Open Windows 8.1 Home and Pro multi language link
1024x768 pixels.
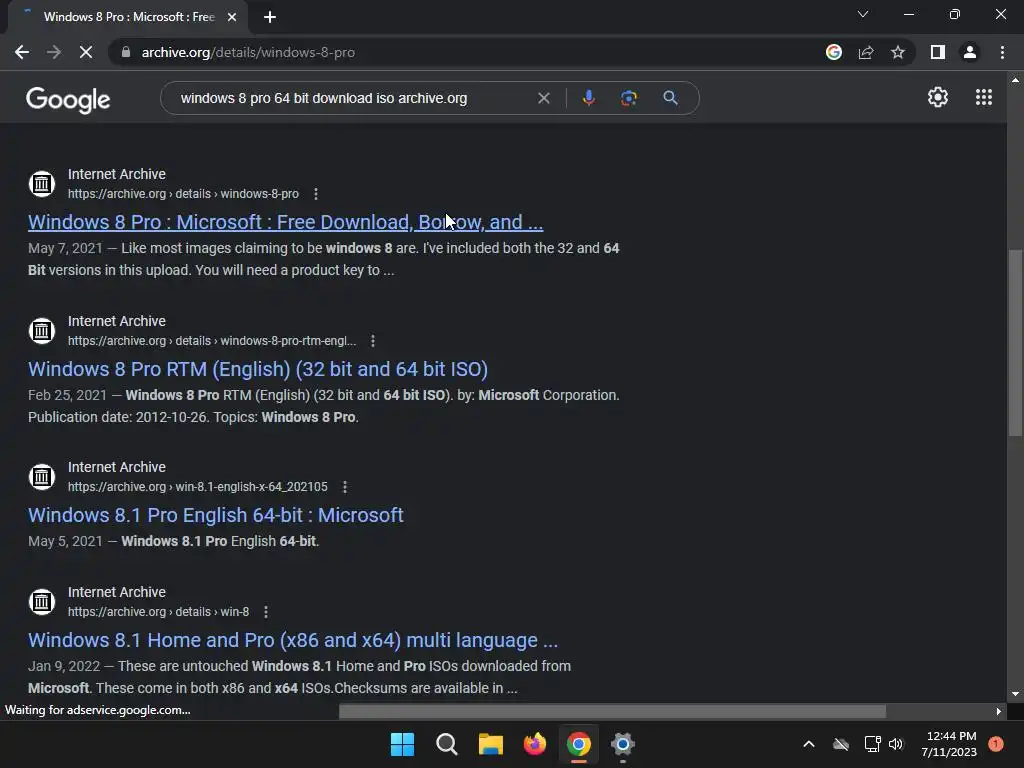pos(293,640)
